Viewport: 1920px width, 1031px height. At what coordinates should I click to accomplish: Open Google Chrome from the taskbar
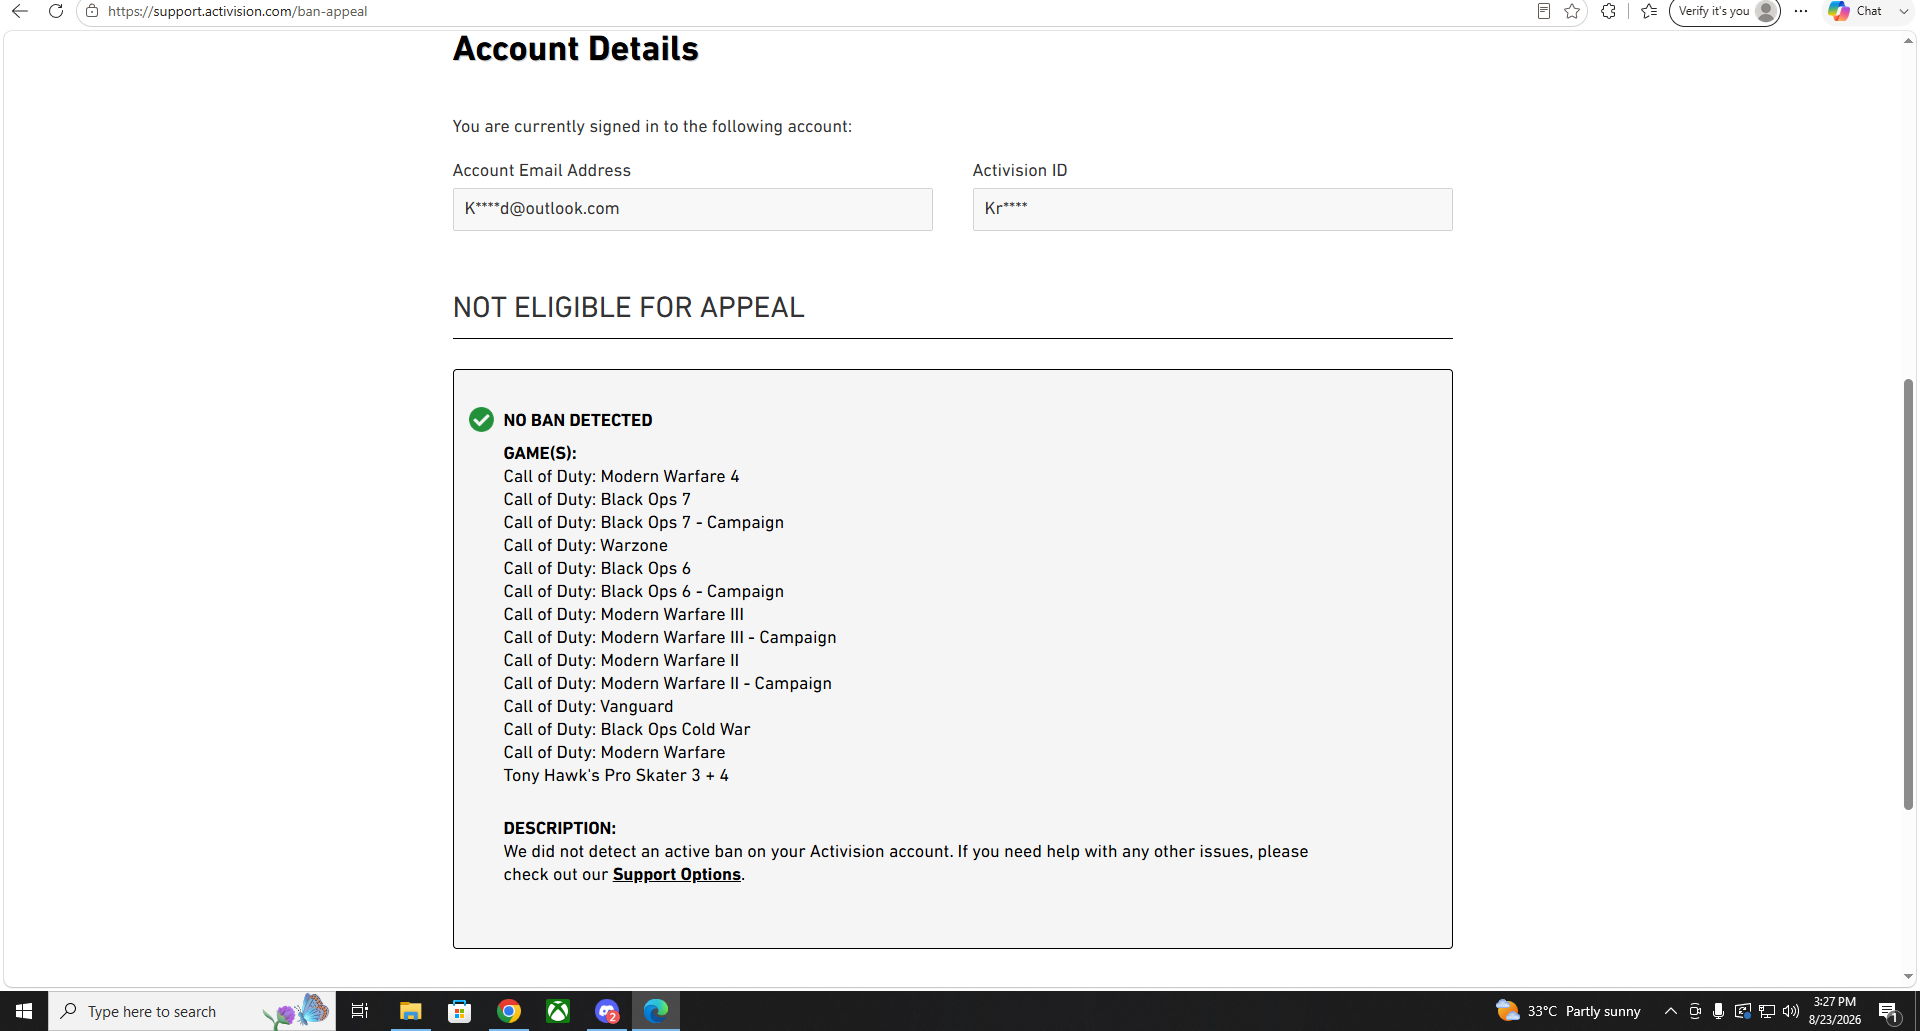coord(509,1011)
